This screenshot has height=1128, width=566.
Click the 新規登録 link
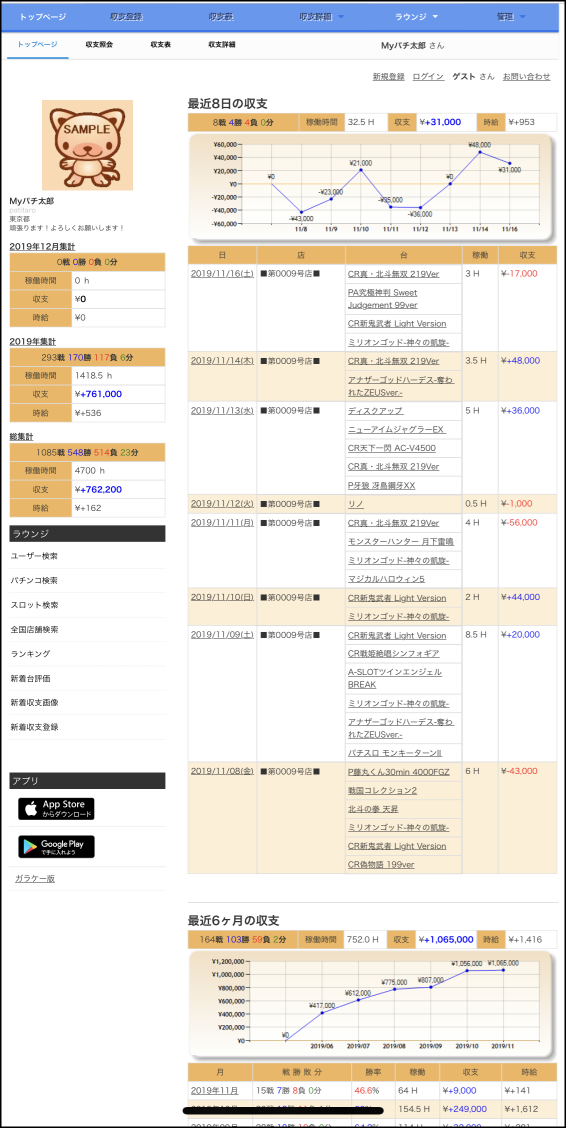coord(388,76)
